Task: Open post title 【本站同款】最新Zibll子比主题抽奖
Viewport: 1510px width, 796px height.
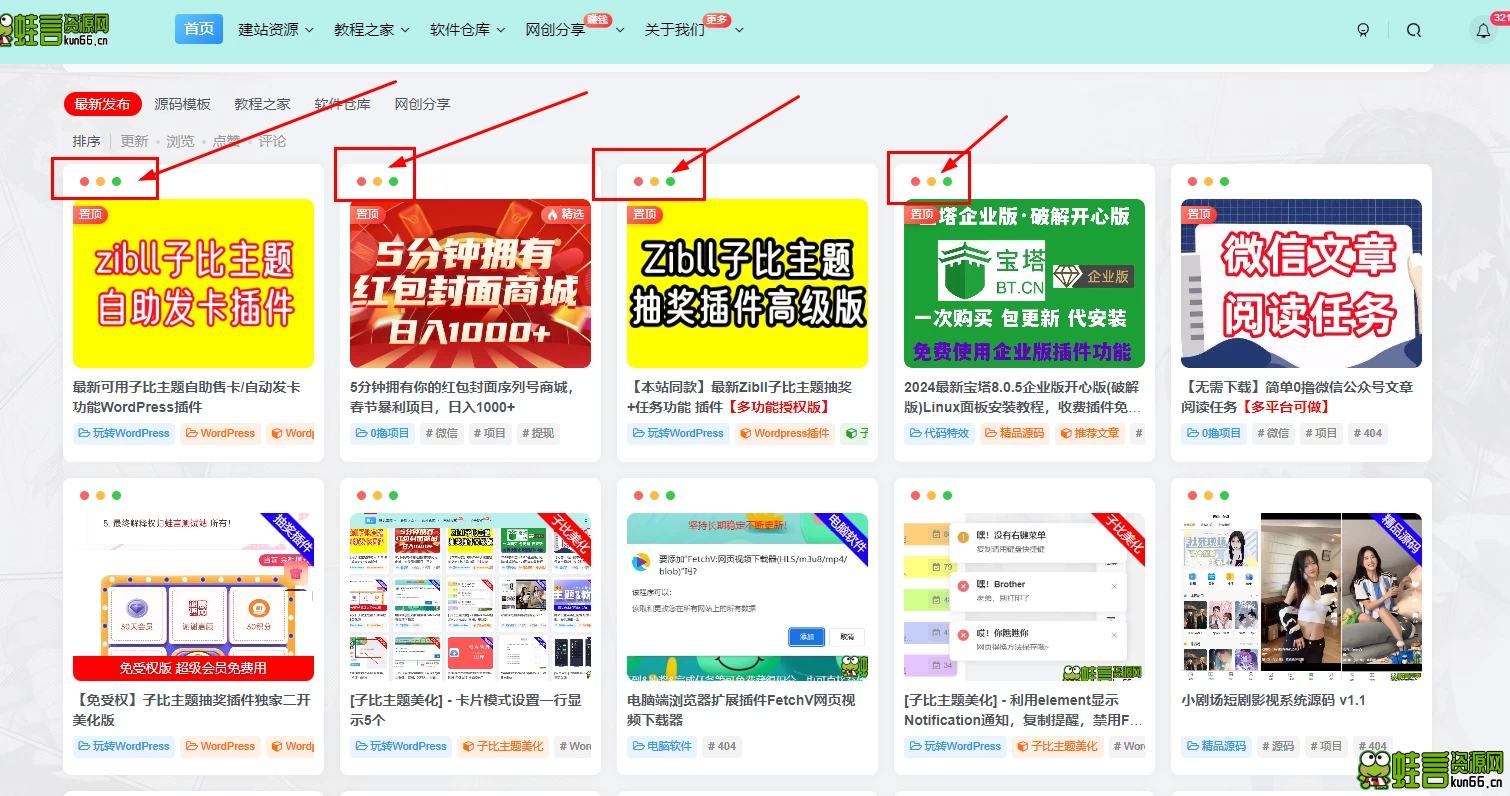Action: click(x=740, y=397)
